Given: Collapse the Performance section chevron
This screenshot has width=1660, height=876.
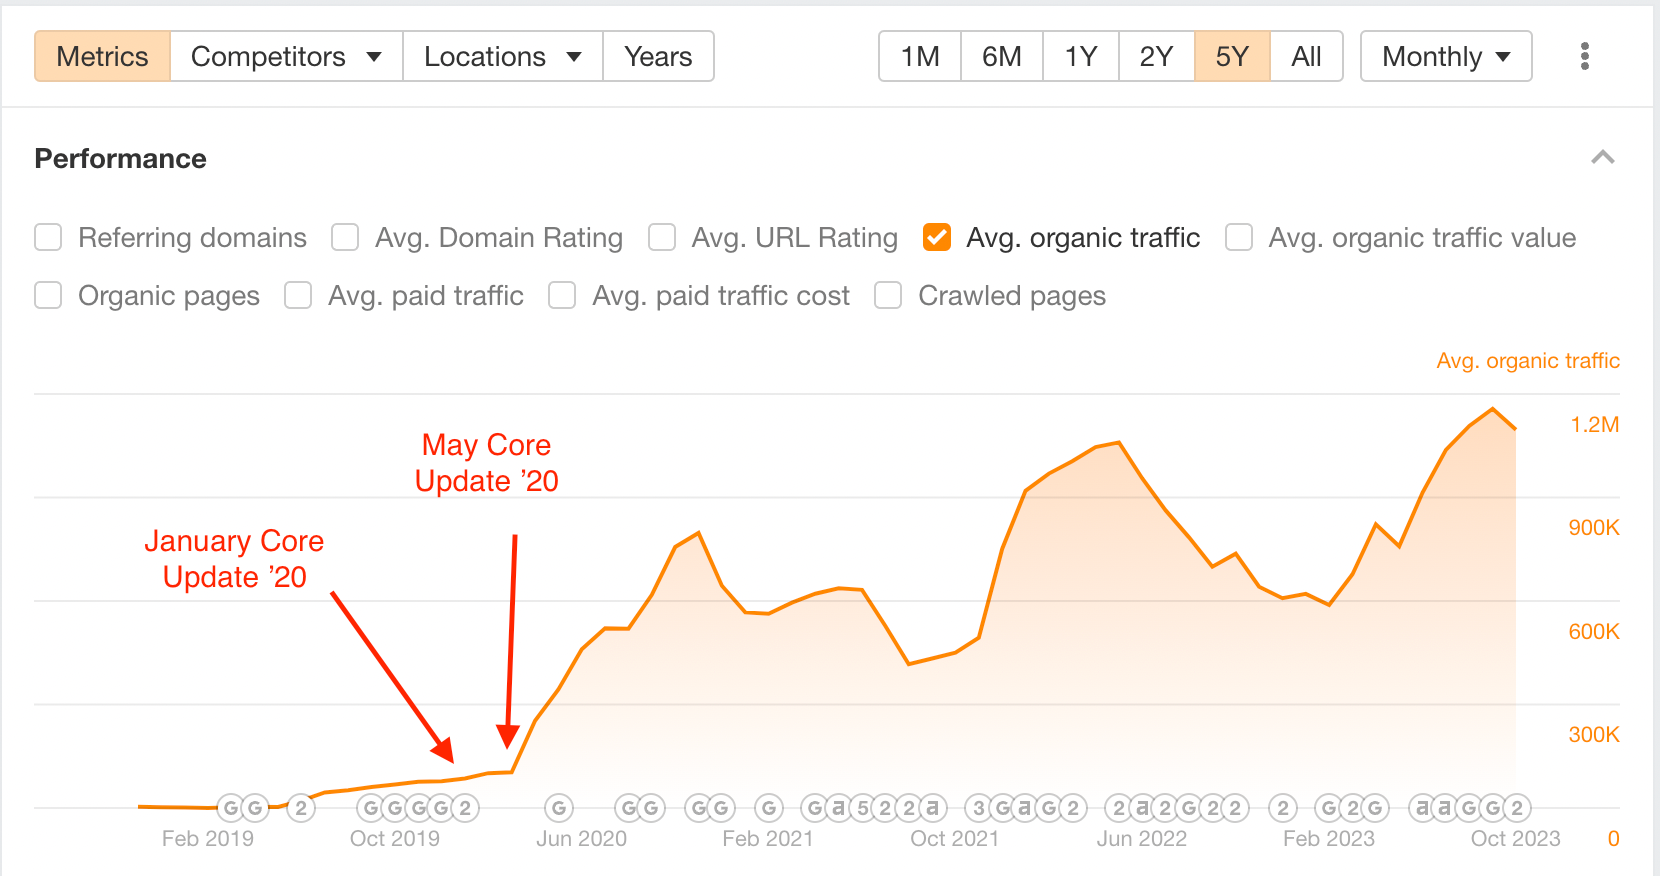Looking at the screenshot, I should (x=1603, y=158).
